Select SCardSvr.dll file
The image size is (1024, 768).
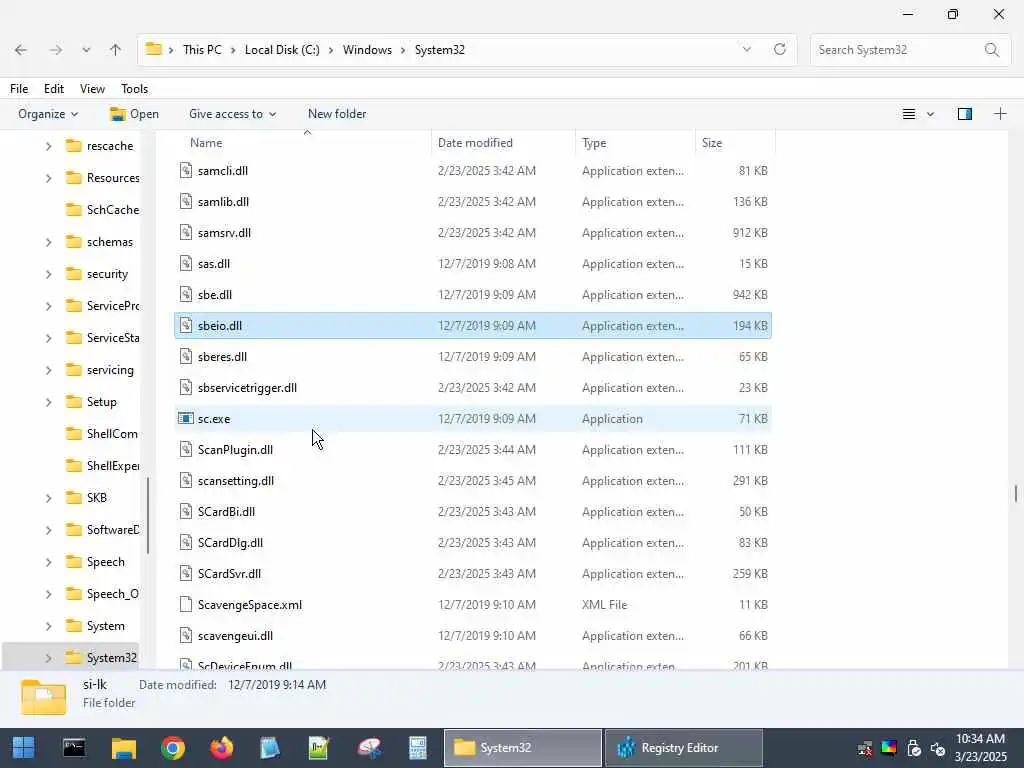(x=473, y=574)
